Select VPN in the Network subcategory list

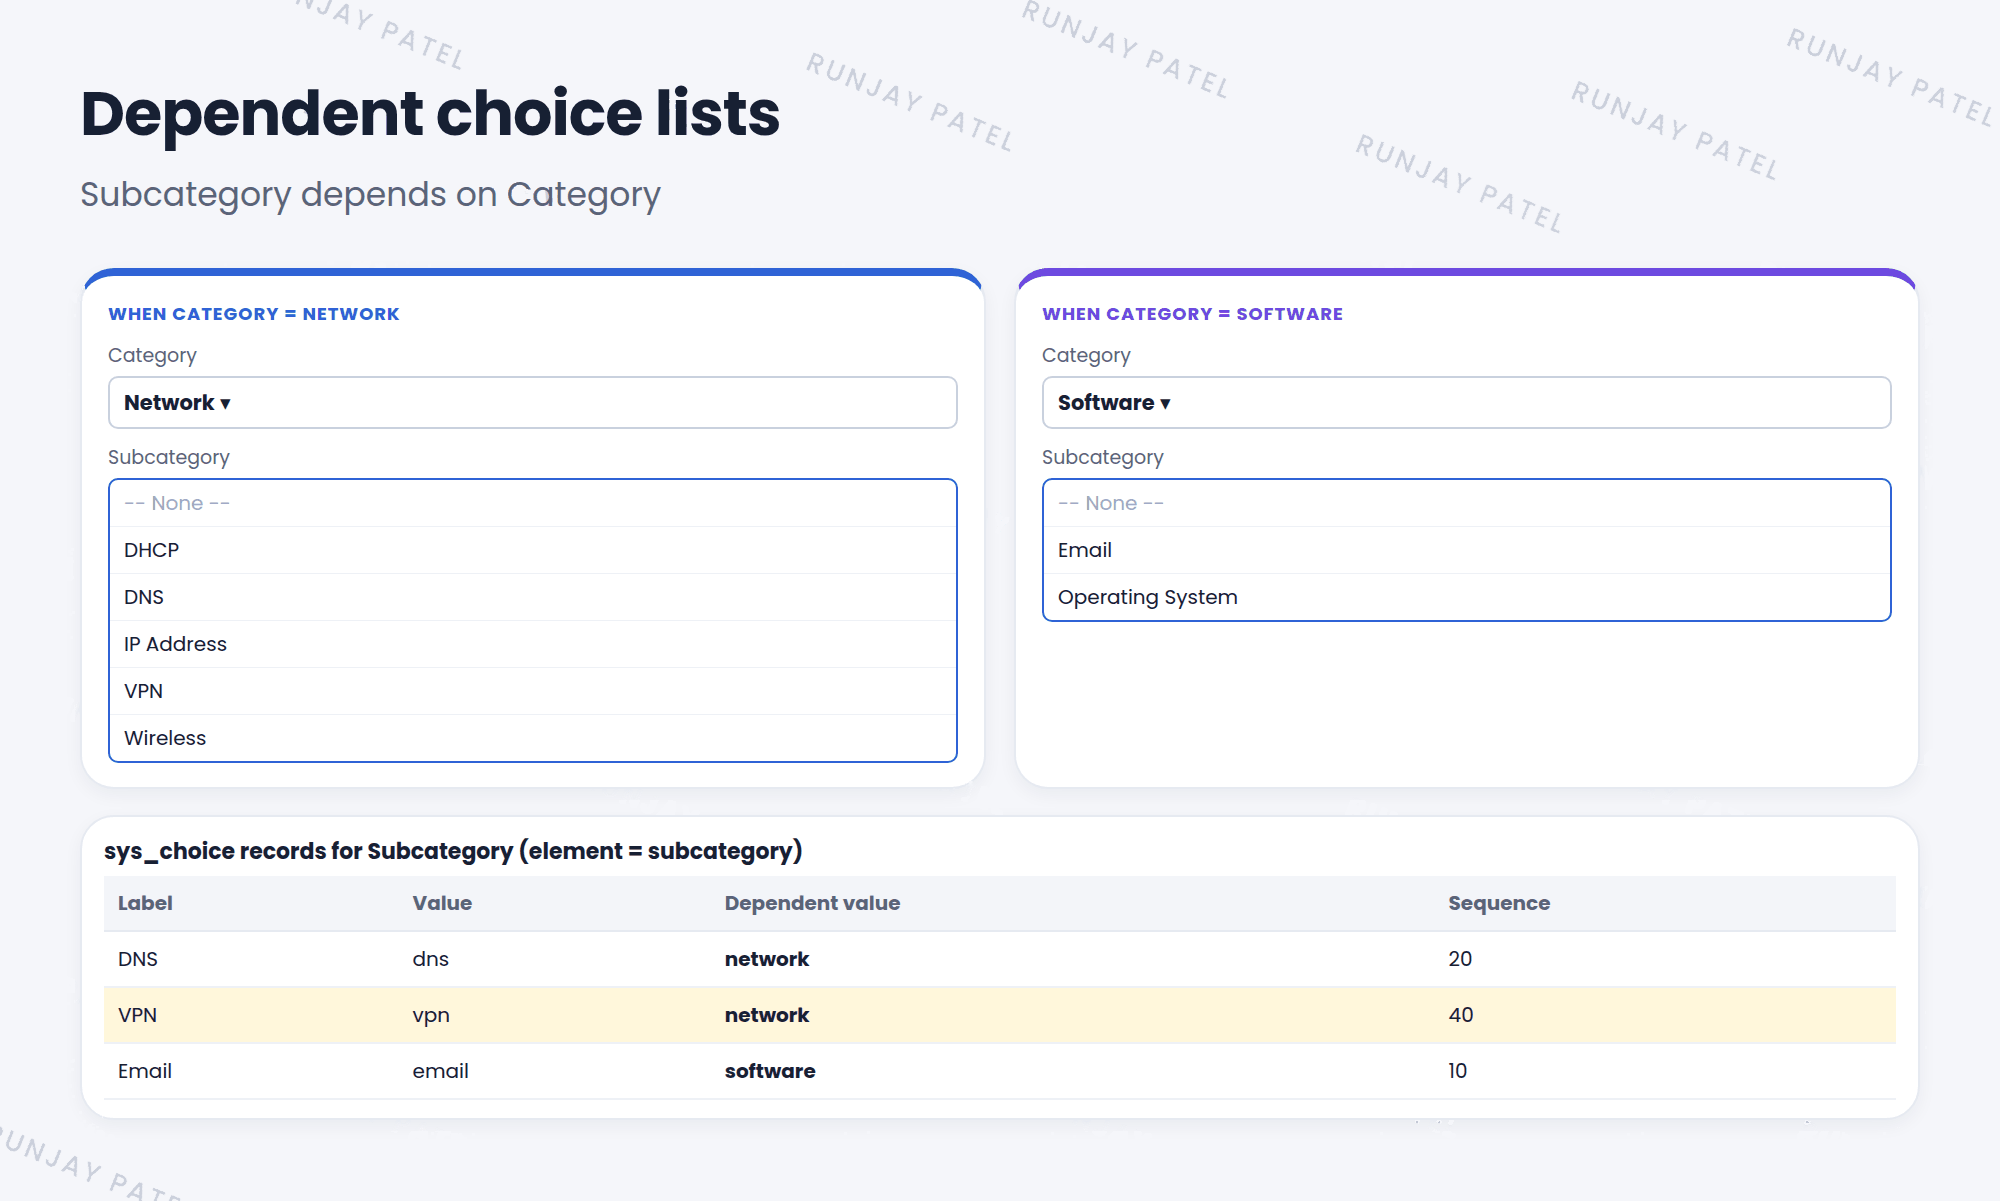(x=532, y=691)
